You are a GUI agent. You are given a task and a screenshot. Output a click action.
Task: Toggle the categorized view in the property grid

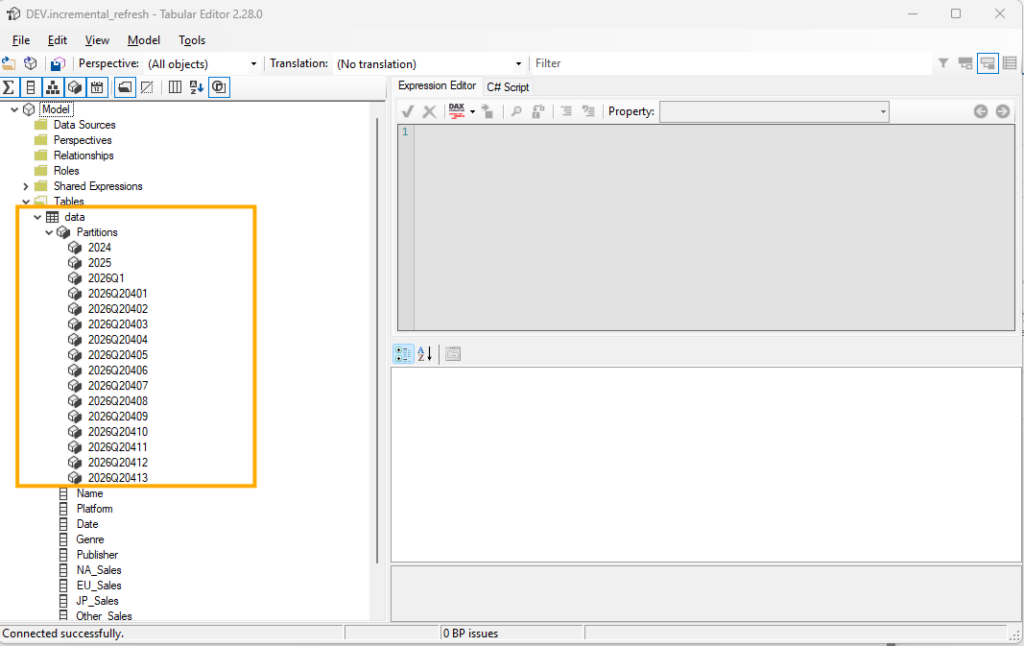402,353
